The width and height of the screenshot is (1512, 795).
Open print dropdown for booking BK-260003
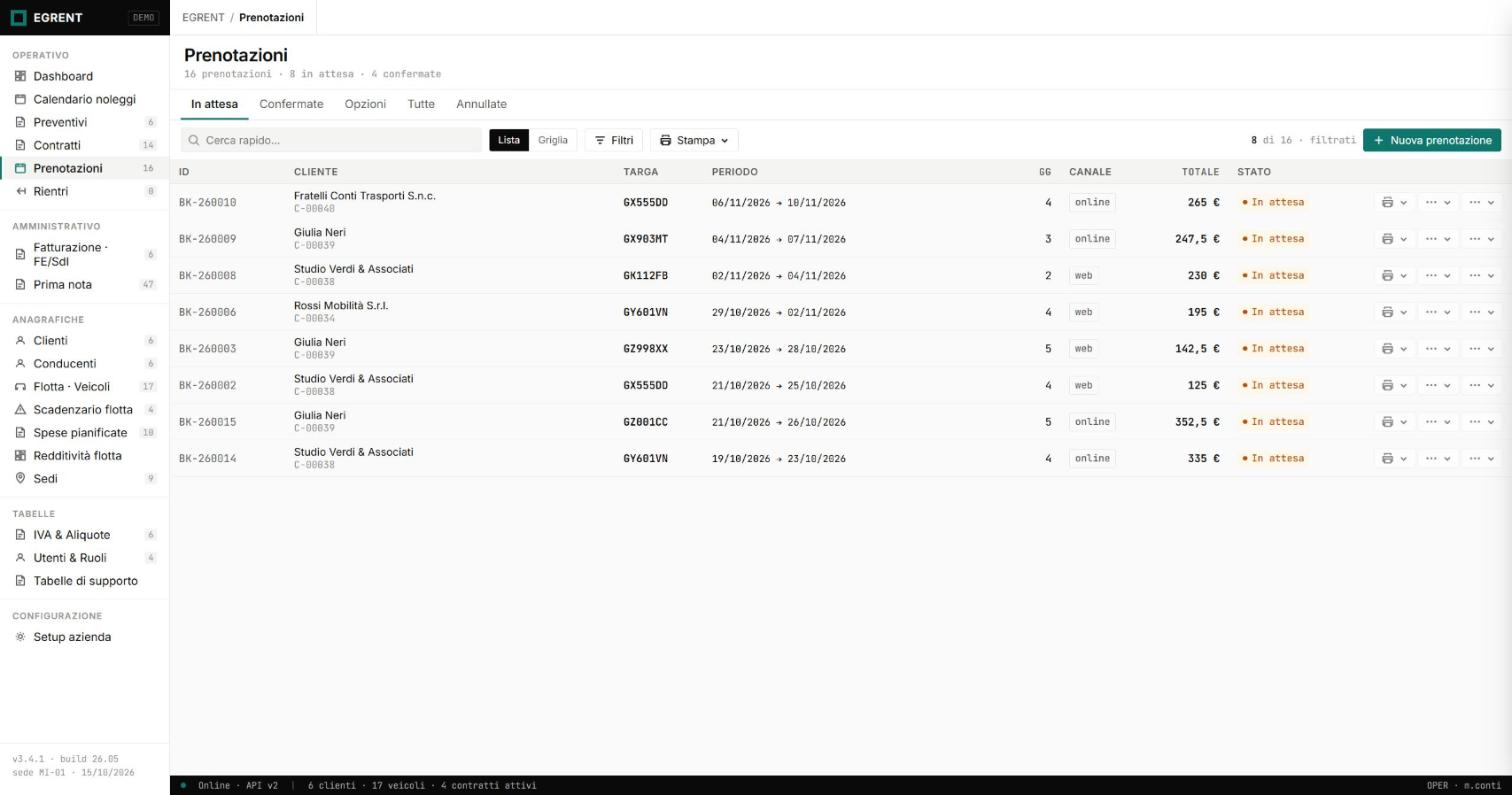pyautogui.click(x=1394, y=349)
